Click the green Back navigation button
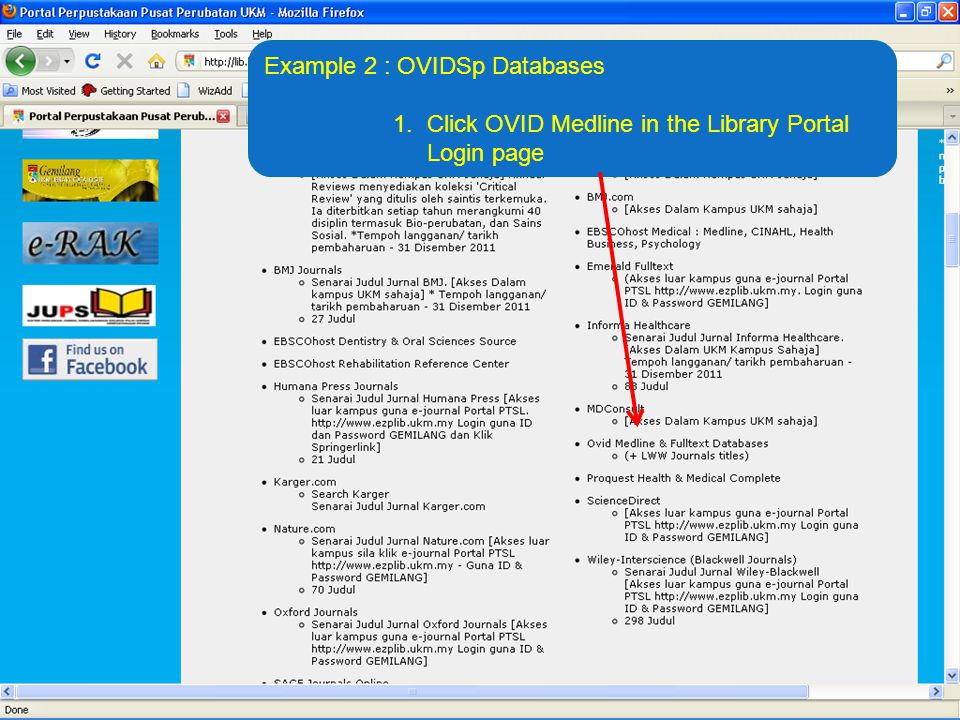The width and height of the screenshot is (960, 720). click(20, 61)
